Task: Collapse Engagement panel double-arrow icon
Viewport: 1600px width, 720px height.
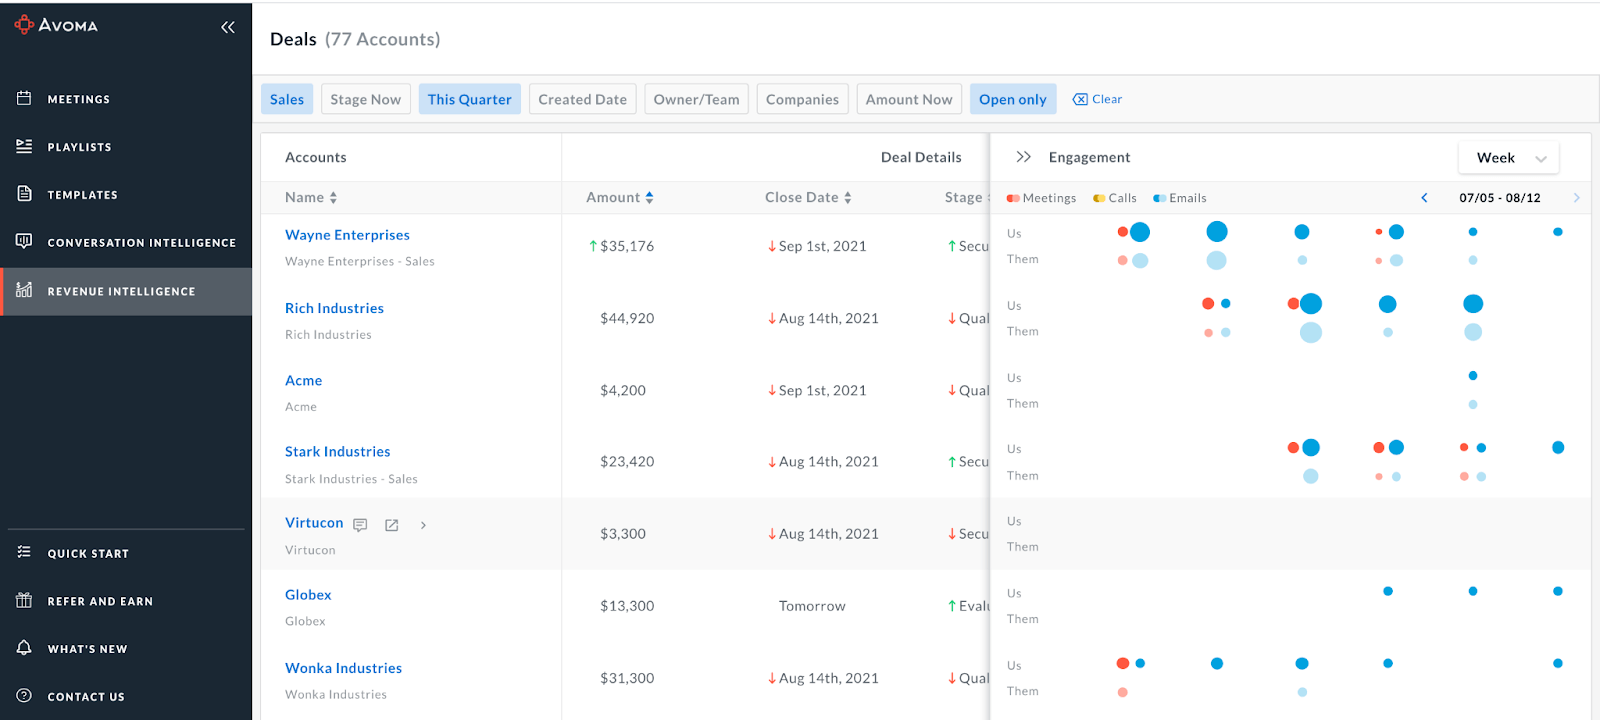Action: pyautogui.click(x=1023, y=157)
